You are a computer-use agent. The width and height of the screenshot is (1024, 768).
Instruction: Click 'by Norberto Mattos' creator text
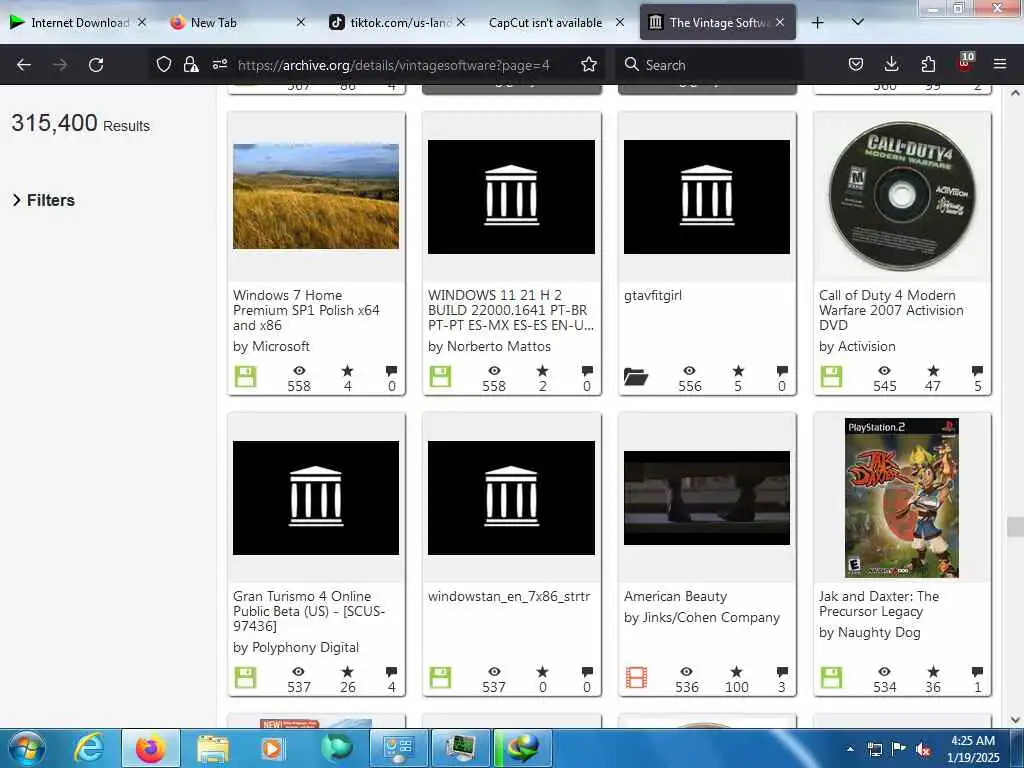coord(489,347)
